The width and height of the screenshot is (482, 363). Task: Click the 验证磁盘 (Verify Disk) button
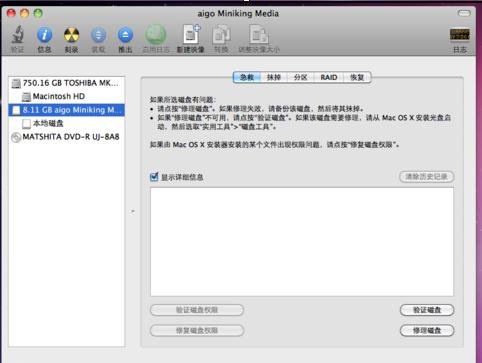coord(427,310)
